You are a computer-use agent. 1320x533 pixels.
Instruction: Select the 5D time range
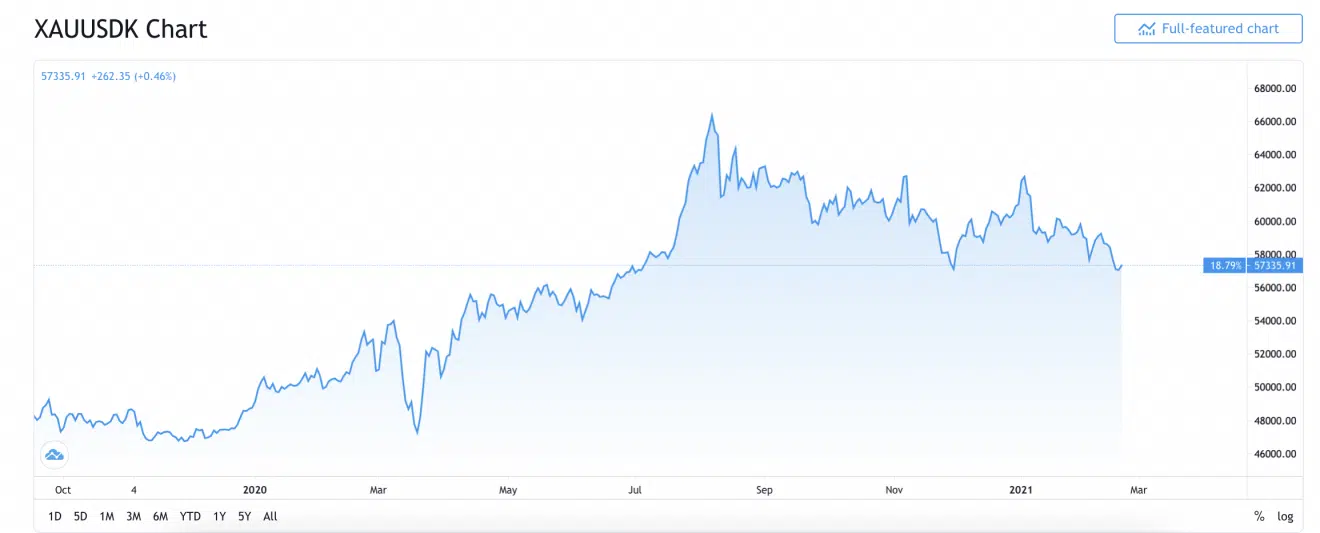tap(81, 517)
